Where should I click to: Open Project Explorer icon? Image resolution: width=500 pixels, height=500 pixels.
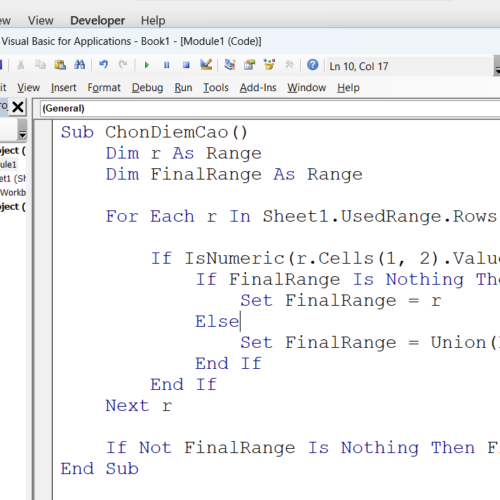pyautogui.click(x=230, y=65)
